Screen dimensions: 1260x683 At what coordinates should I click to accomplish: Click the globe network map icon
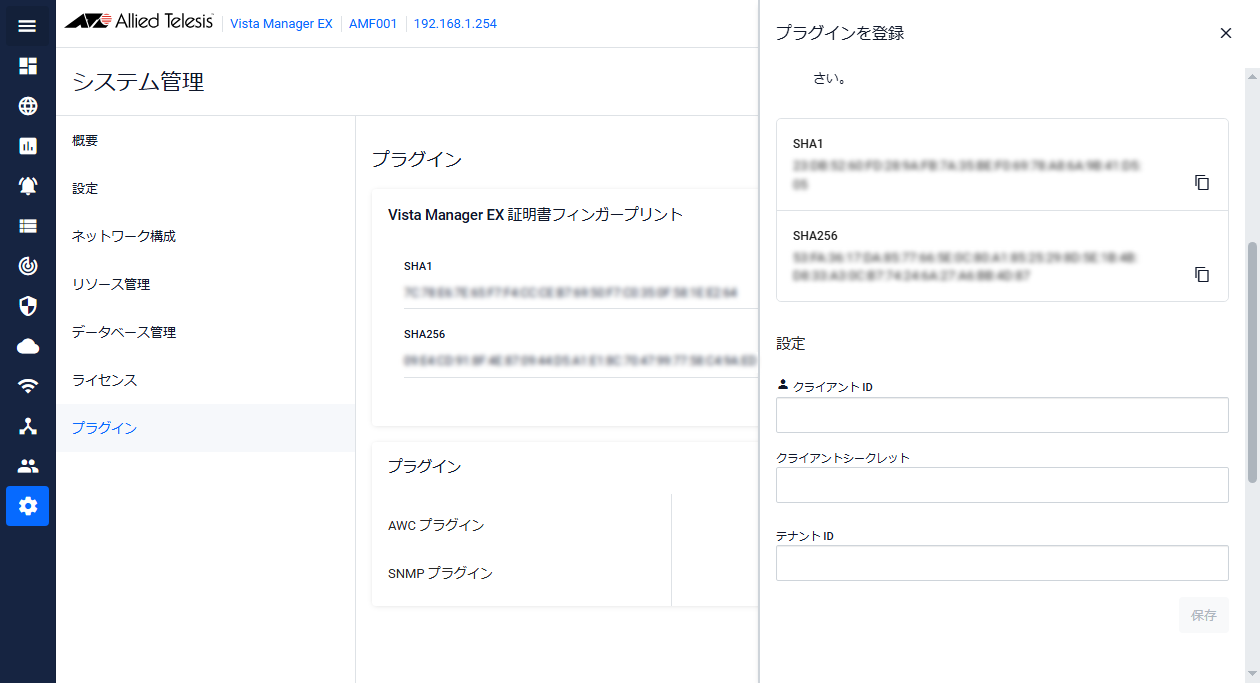point(27,106)
